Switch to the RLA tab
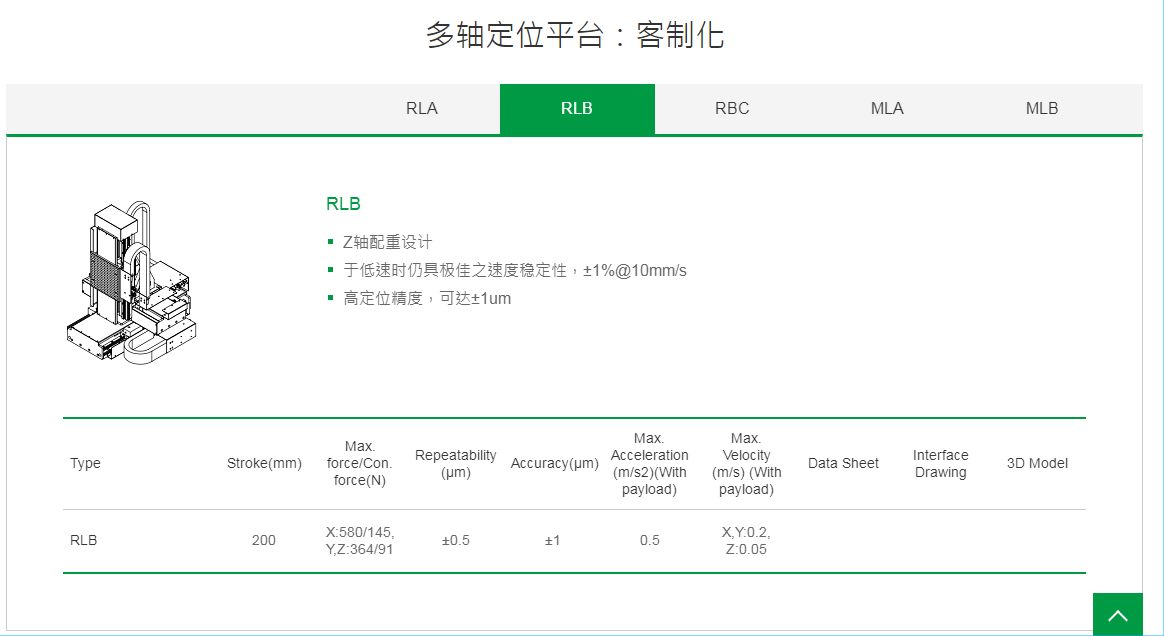1164x636 pixels. [x=421, y=108]
